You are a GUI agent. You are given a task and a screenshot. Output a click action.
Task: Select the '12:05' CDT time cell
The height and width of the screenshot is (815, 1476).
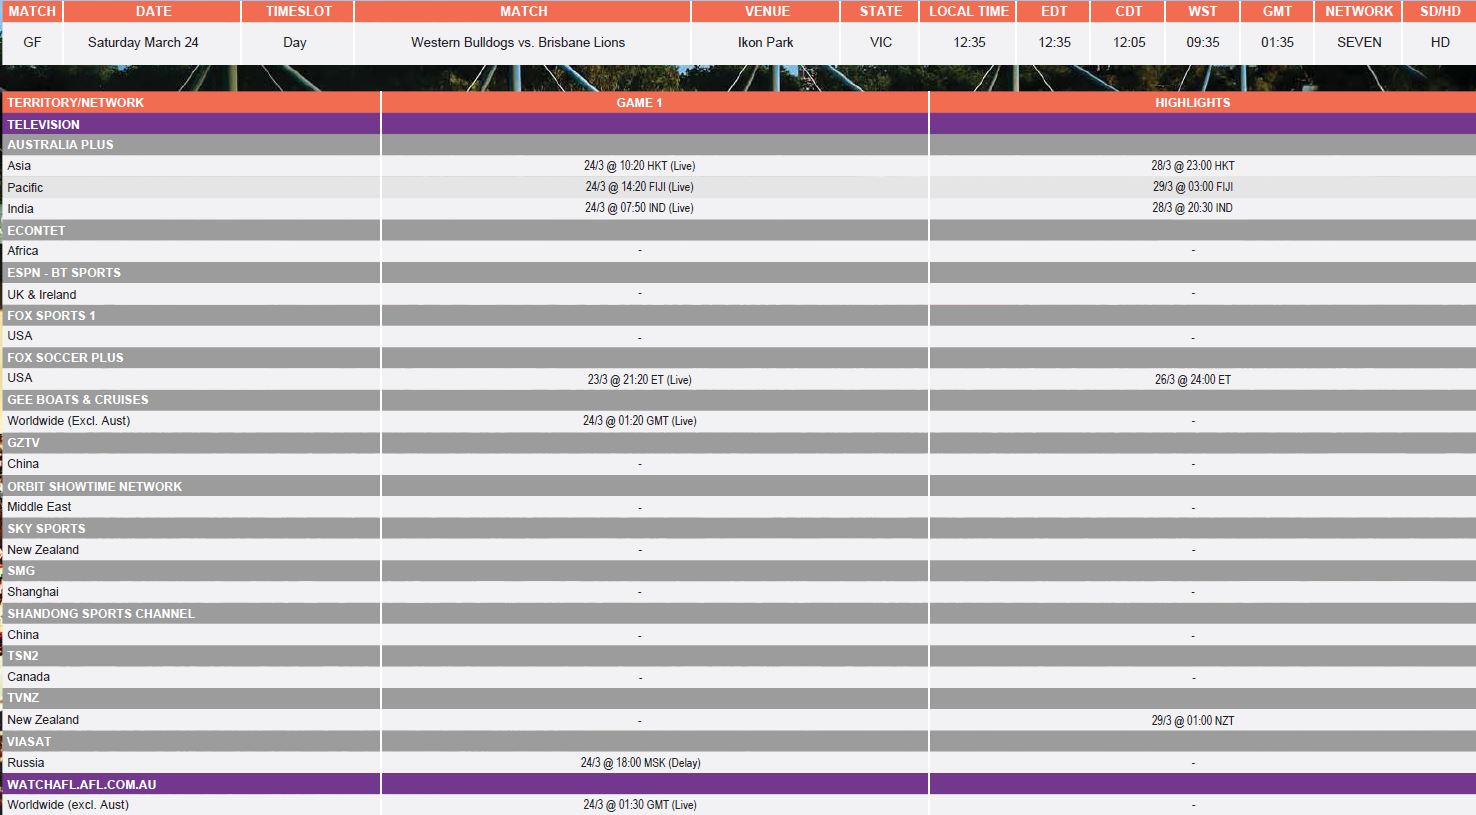click(1129, 43)
